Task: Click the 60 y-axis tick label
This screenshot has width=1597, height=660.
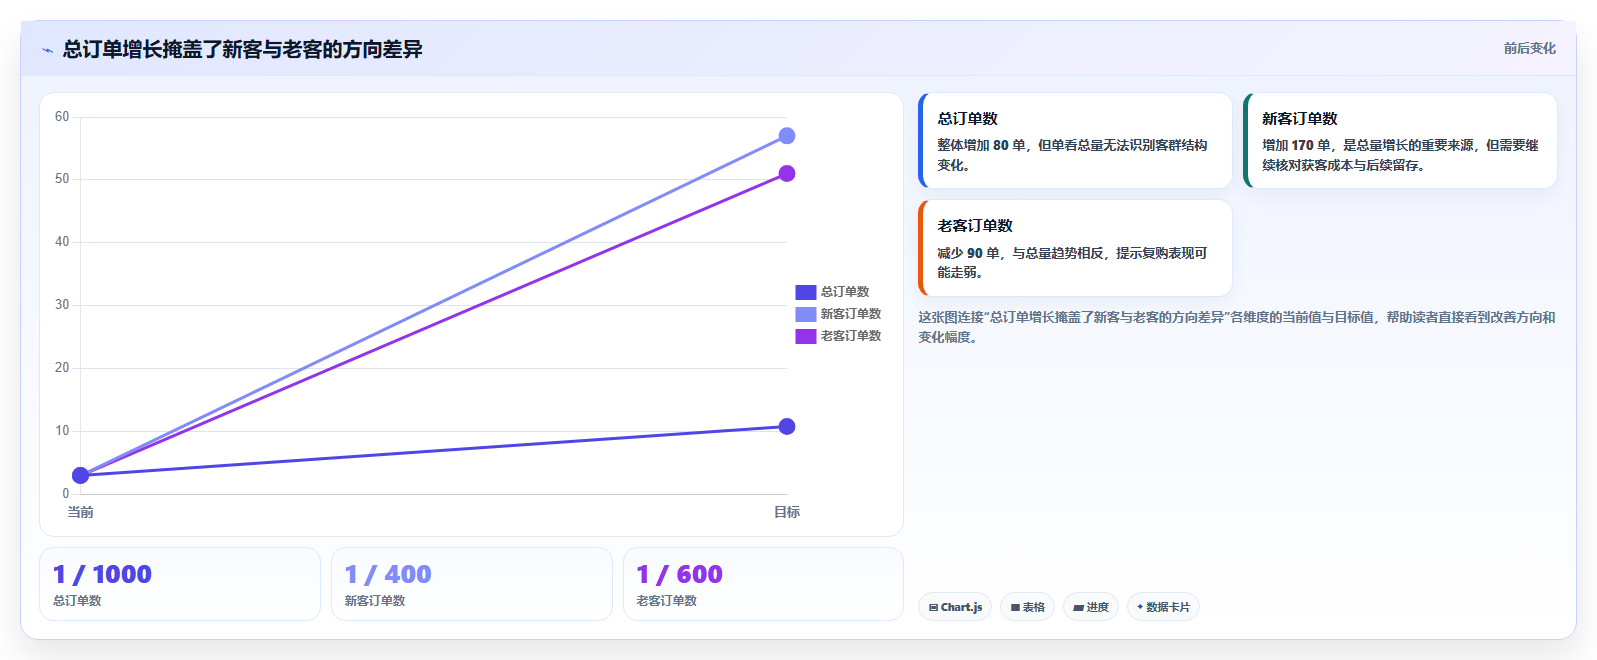Action: click(x=62, y=117)
